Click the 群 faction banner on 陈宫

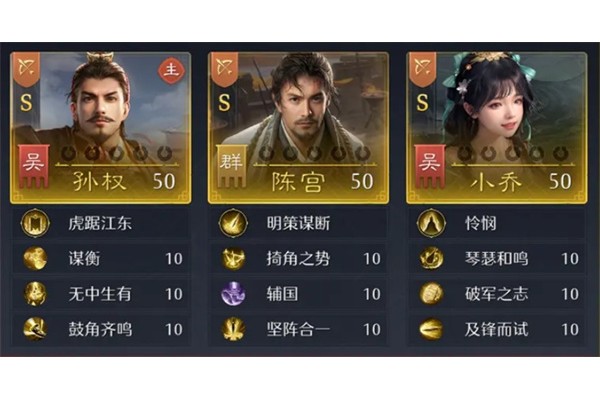(231, 166)
